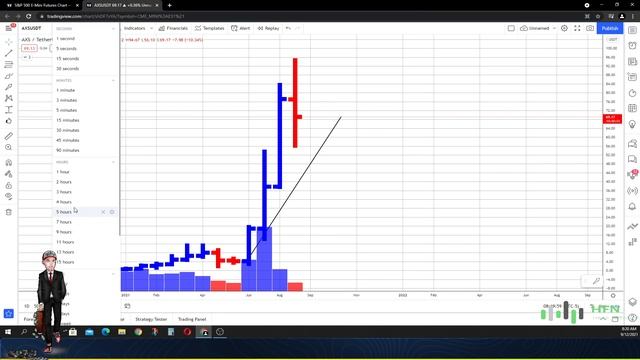
Task: Expand the layout name dropdown arrow
Action: pos(554,28)
